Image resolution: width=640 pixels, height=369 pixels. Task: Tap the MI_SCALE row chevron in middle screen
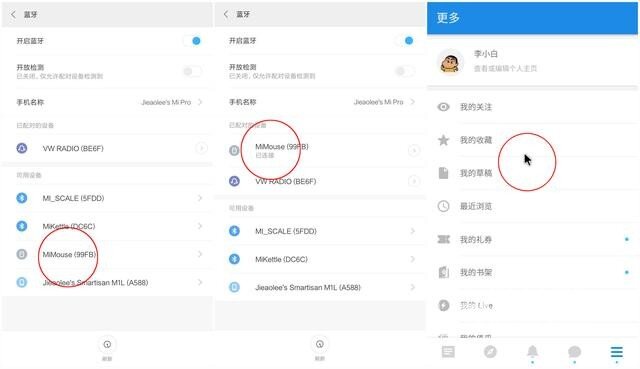tap(413, 231)
